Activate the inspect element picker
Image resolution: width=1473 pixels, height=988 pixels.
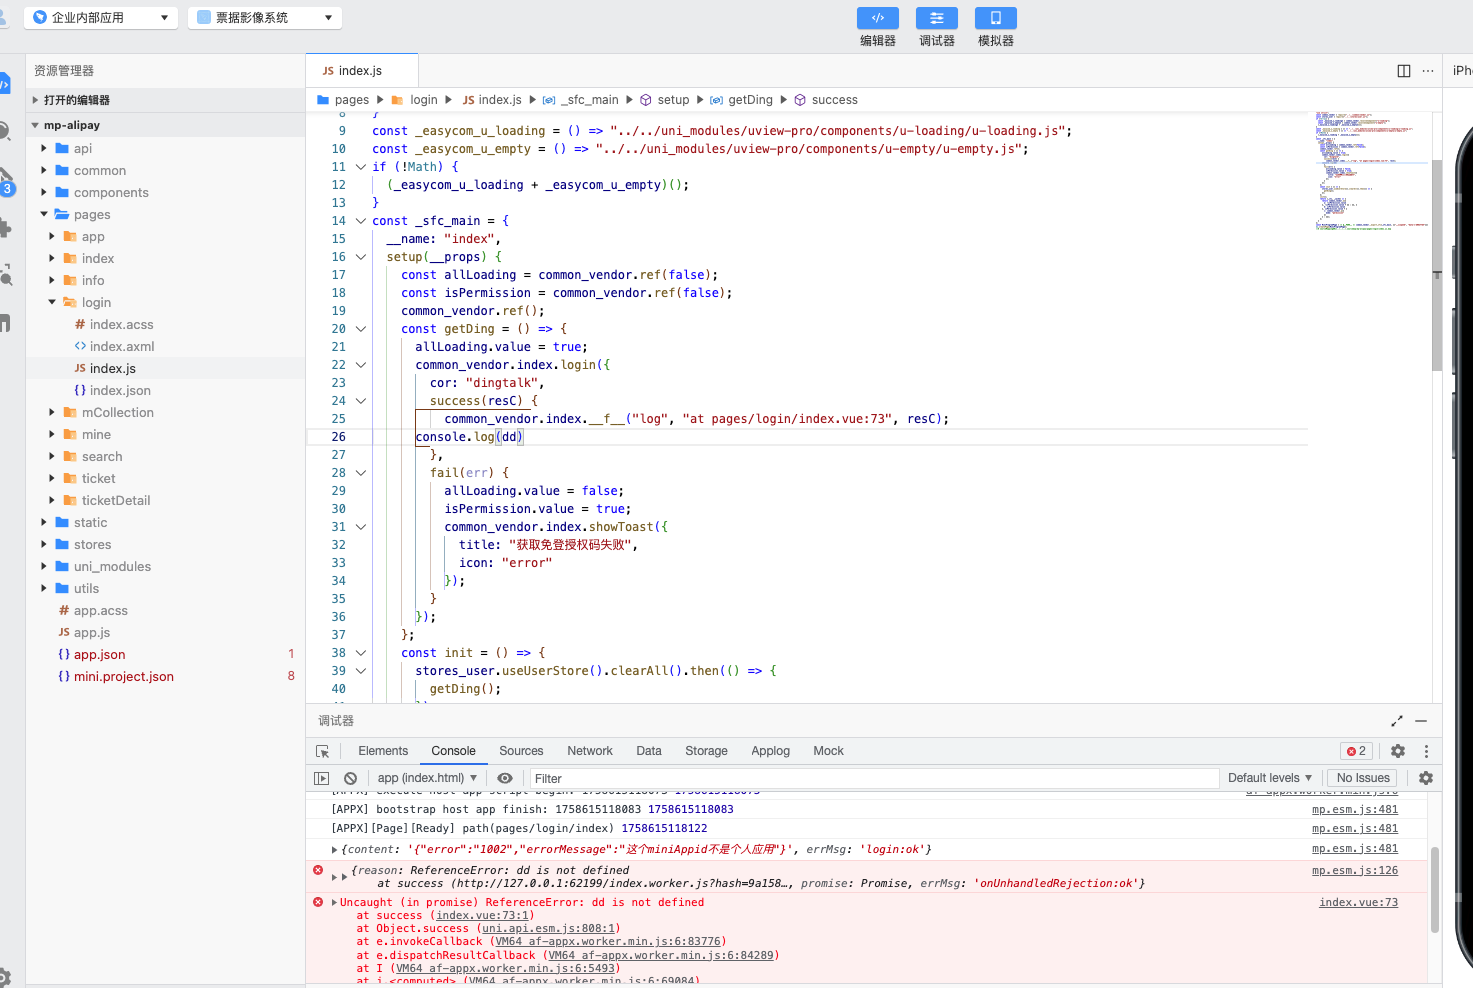(322, 751)
